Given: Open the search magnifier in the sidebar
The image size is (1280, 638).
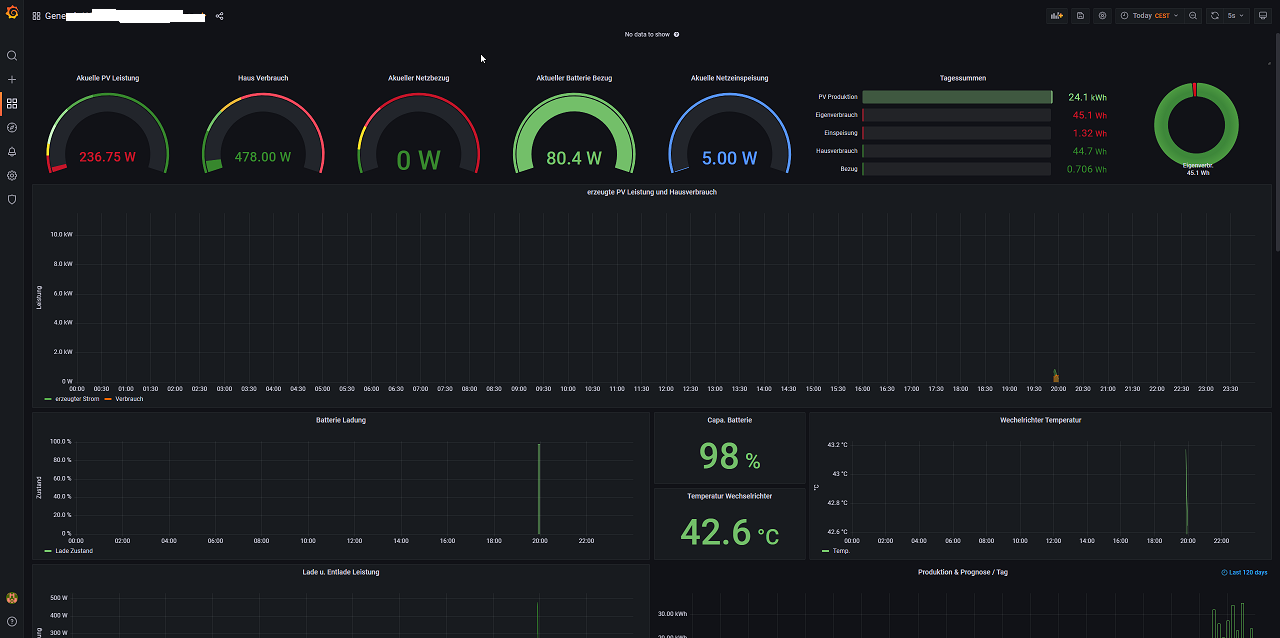Looking at the screenshot, I should tap(12, 56).
